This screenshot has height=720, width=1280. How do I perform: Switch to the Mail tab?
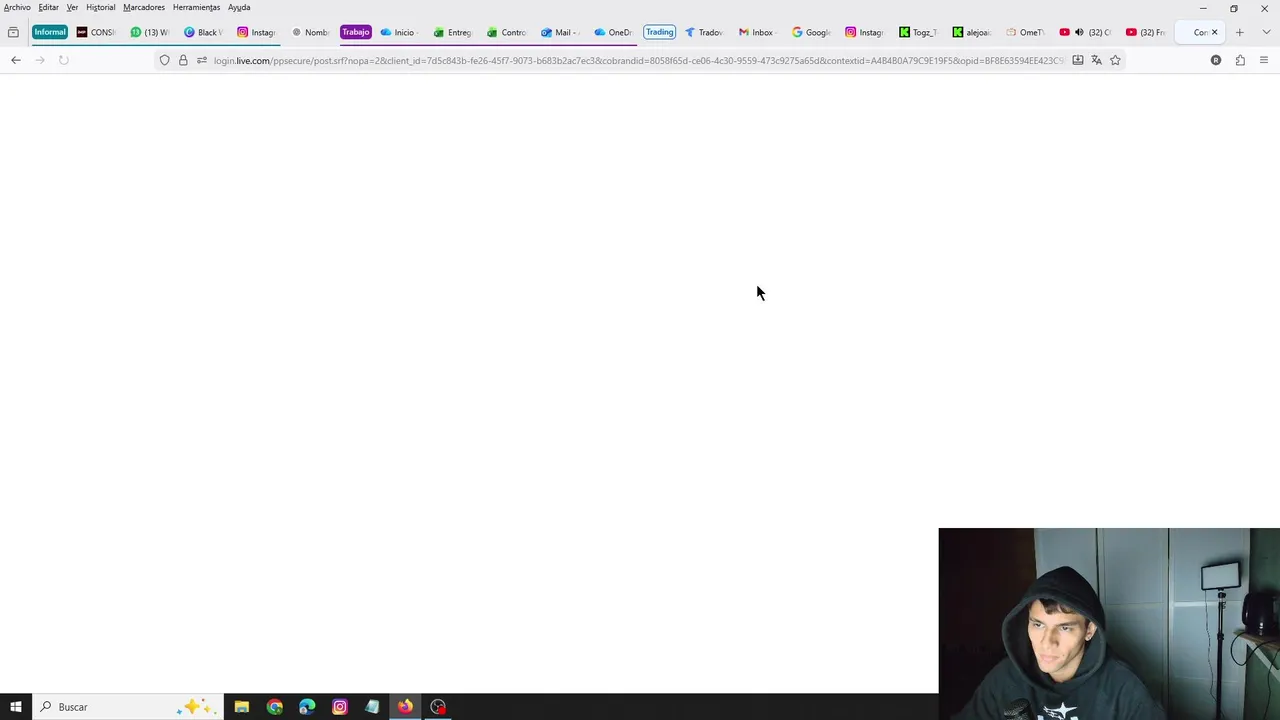tap(560, 32)
